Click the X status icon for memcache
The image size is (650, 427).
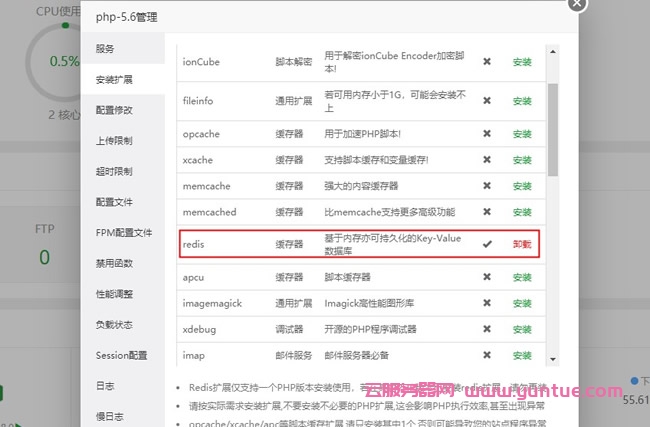(487, 186)
